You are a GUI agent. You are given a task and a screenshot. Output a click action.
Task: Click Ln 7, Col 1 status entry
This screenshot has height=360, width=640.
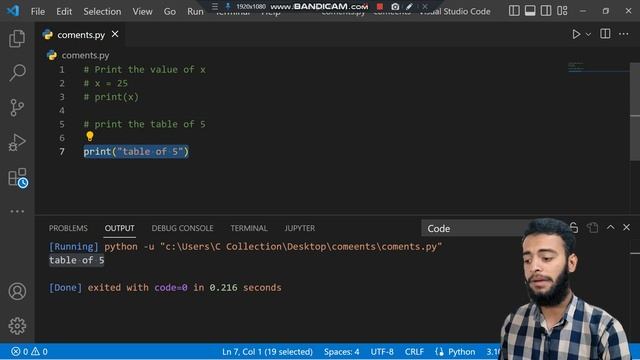coord(267,351)
